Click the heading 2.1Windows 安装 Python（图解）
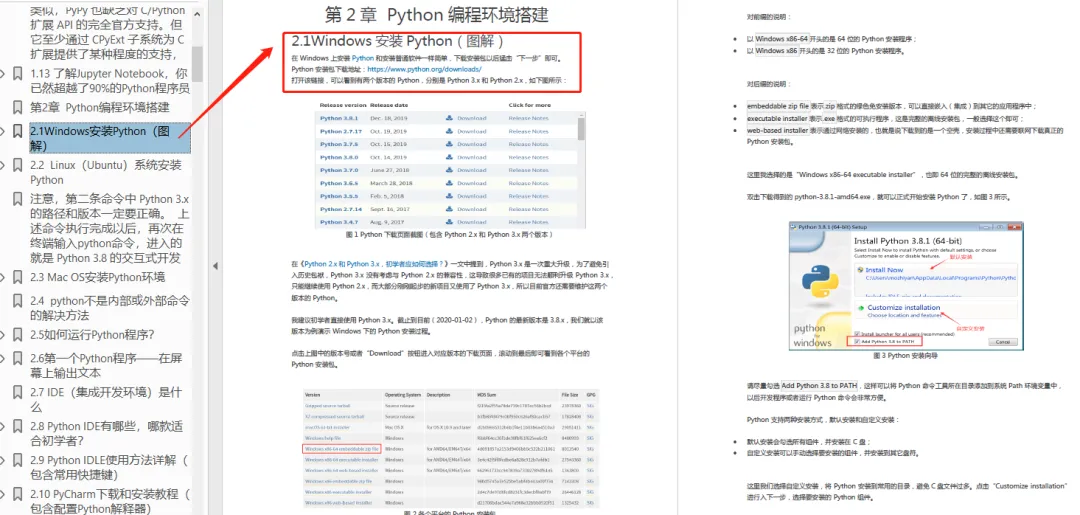 click(x=399, y=41)
